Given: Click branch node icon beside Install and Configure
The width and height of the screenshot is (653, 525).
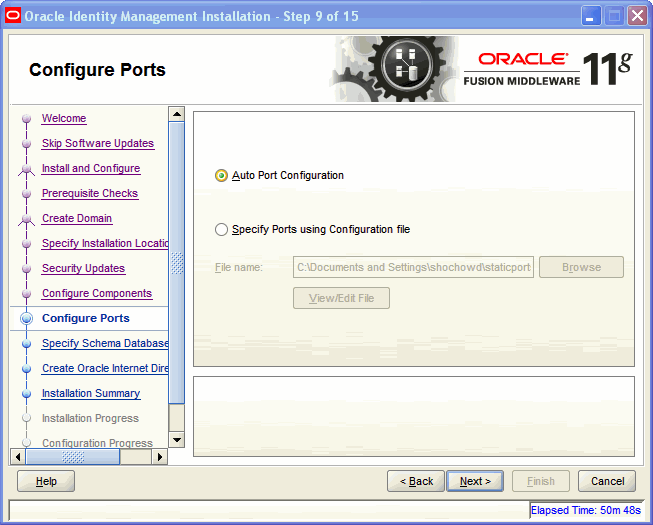Looking at the screenshot, I should point(26,169).
